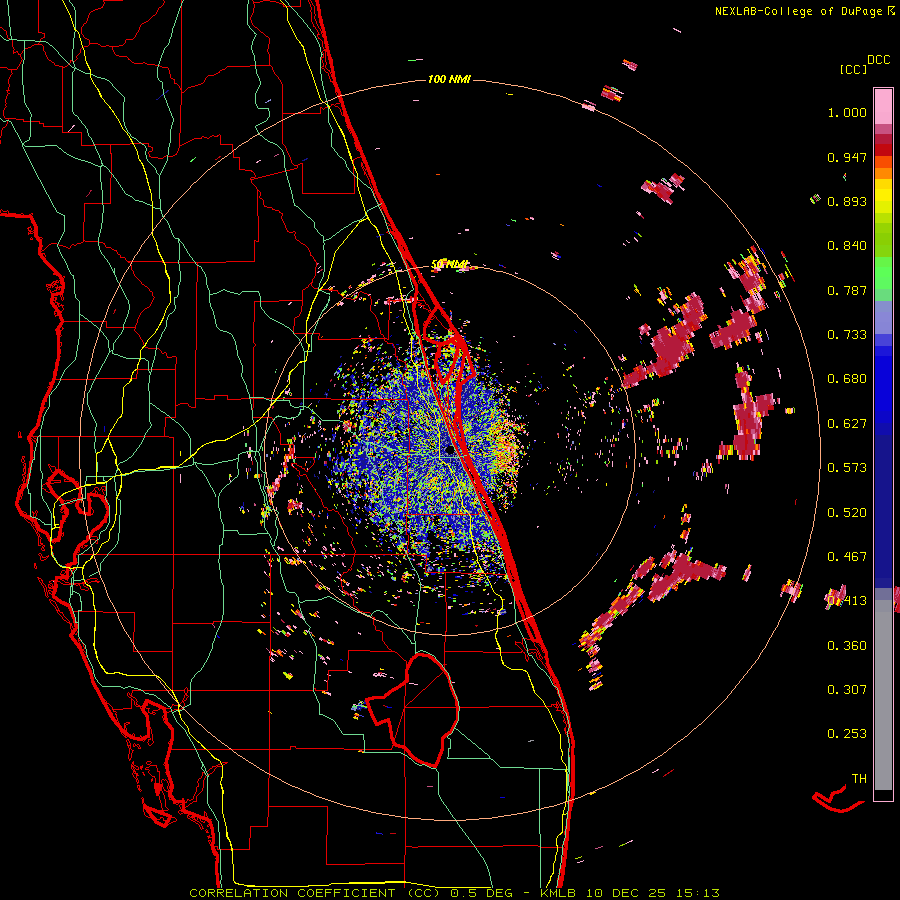This screenshot has height=900, width=900.
Task: Click the 1.000 color scale value
Action: [847, 112]
